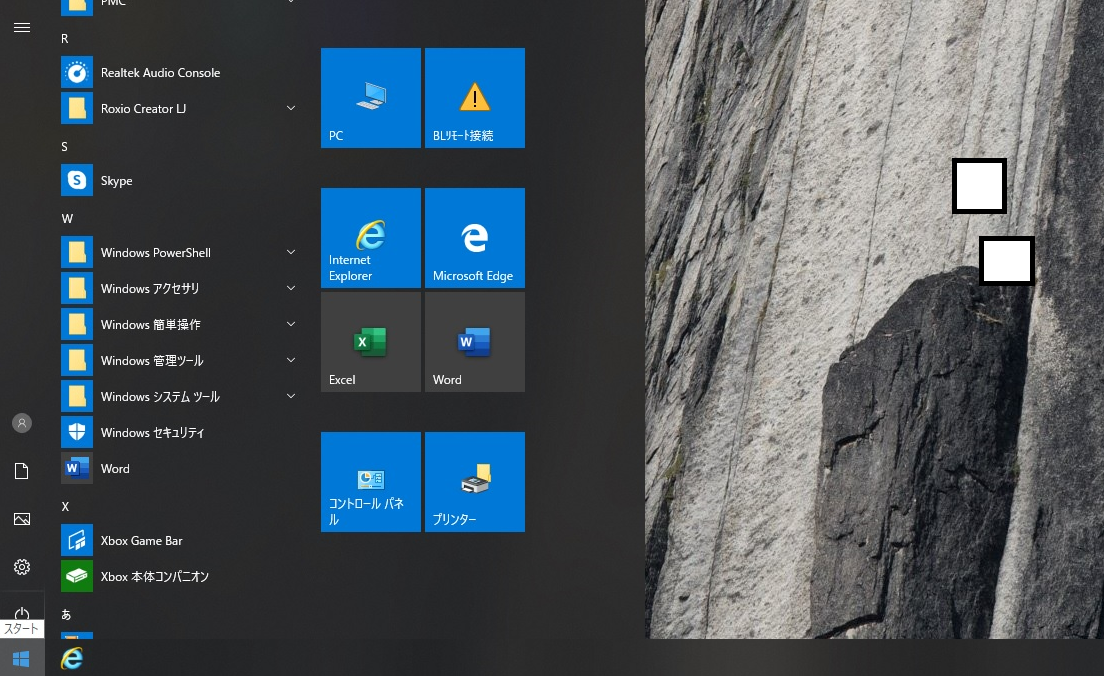Click the Windows PowerShell folder icon
The width and height of the screenshot is (1104, 676).
click(77, 253)
